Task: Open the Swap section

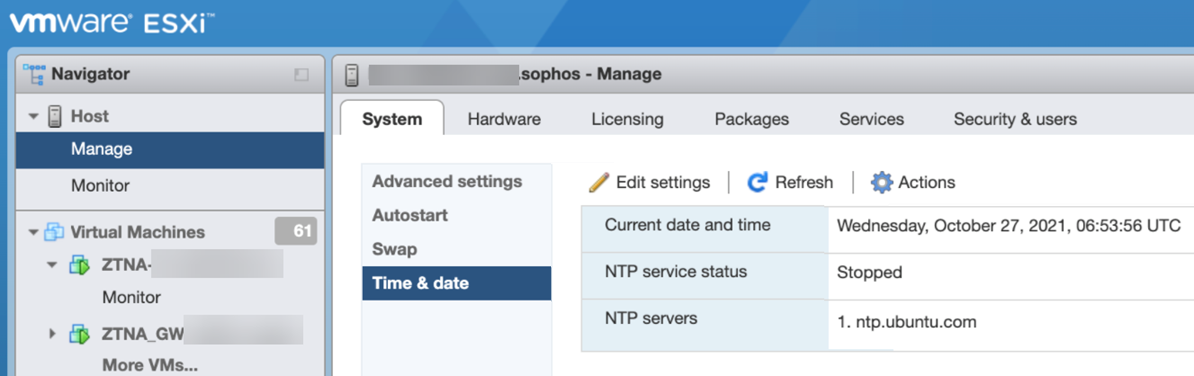Action: pyautogui.click(x=394, y=249)
